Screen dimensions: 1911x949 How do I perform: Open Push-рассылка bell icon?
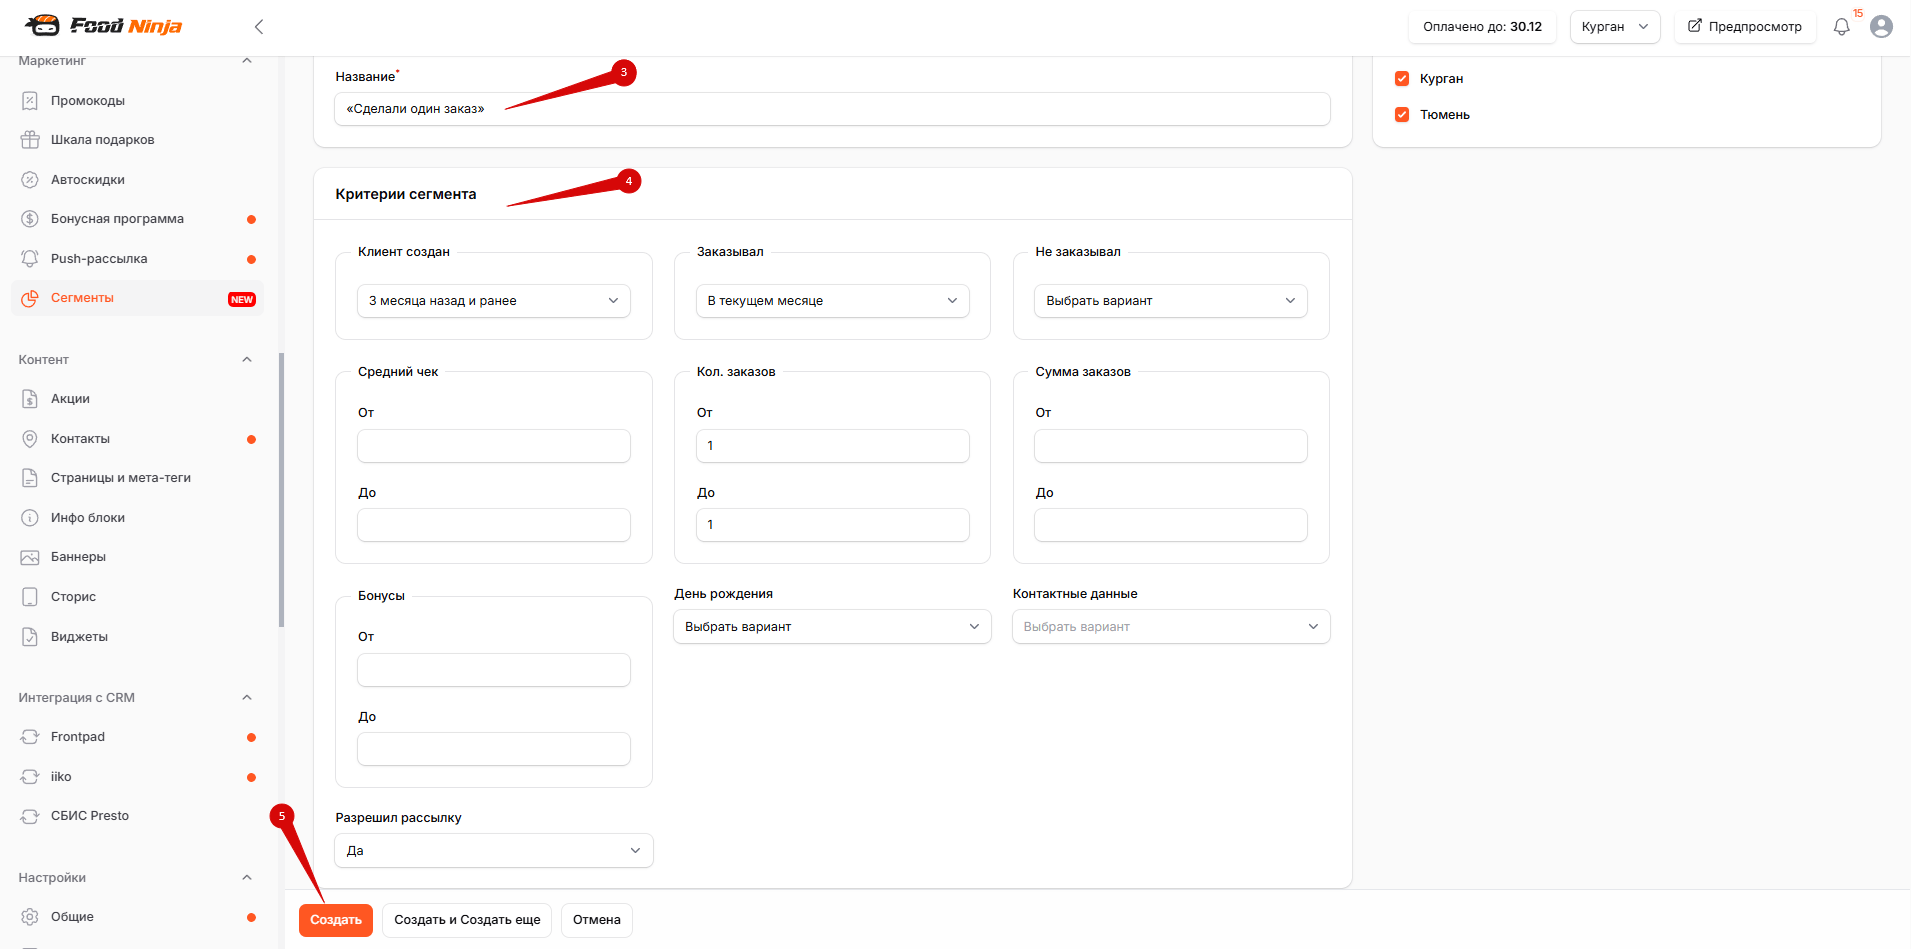[30, 259]
